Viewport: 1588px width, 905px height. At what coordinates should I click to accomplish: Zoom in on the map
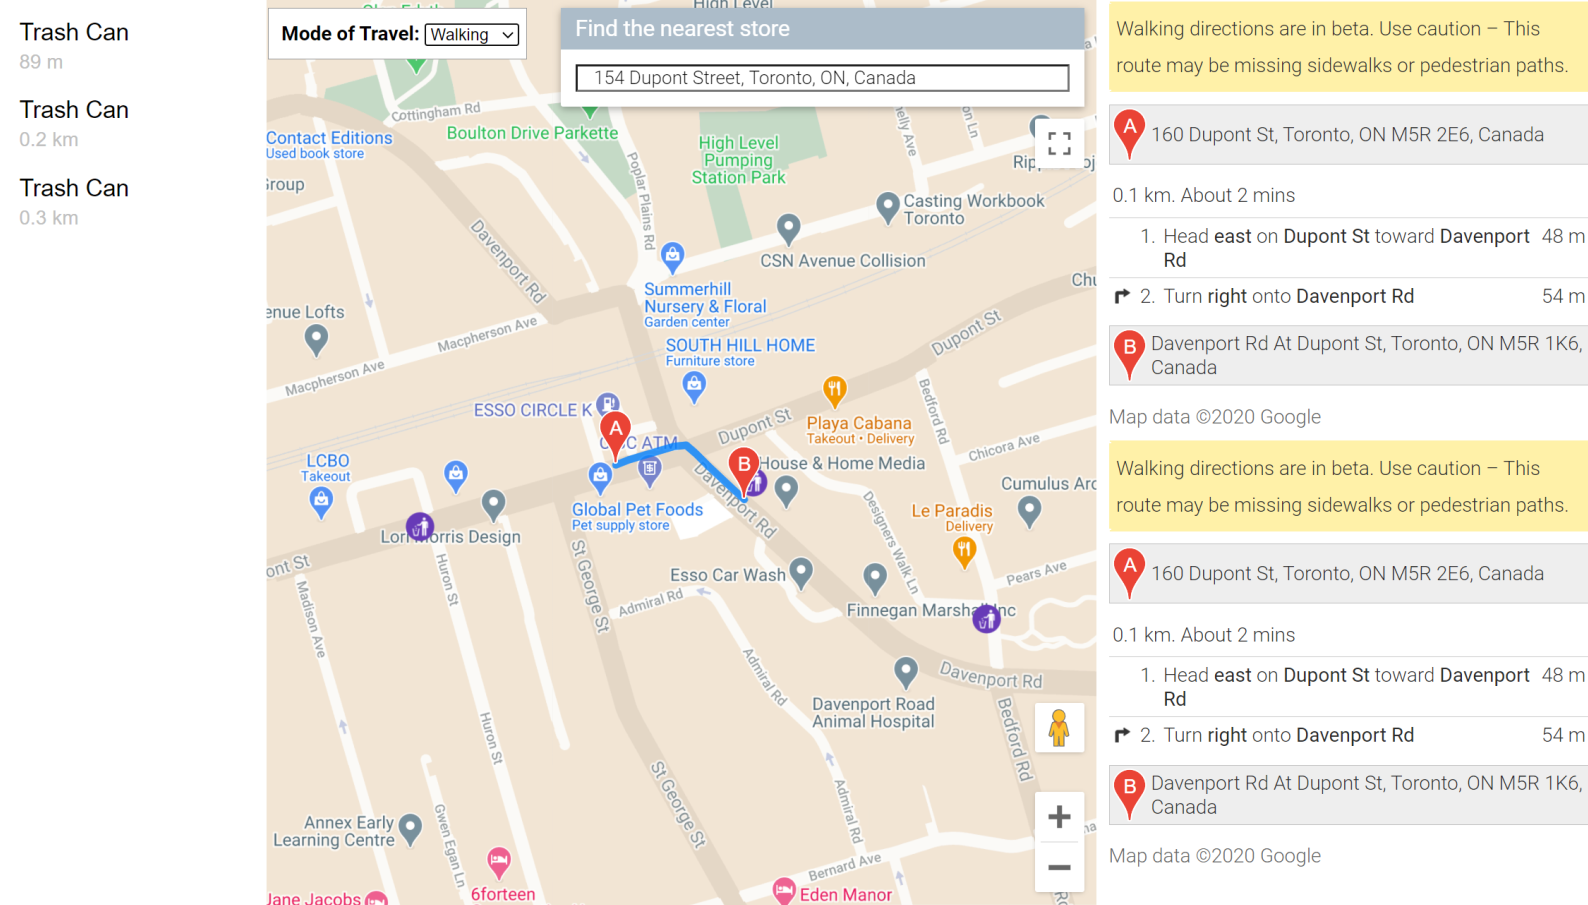(x=1059, y=817)
